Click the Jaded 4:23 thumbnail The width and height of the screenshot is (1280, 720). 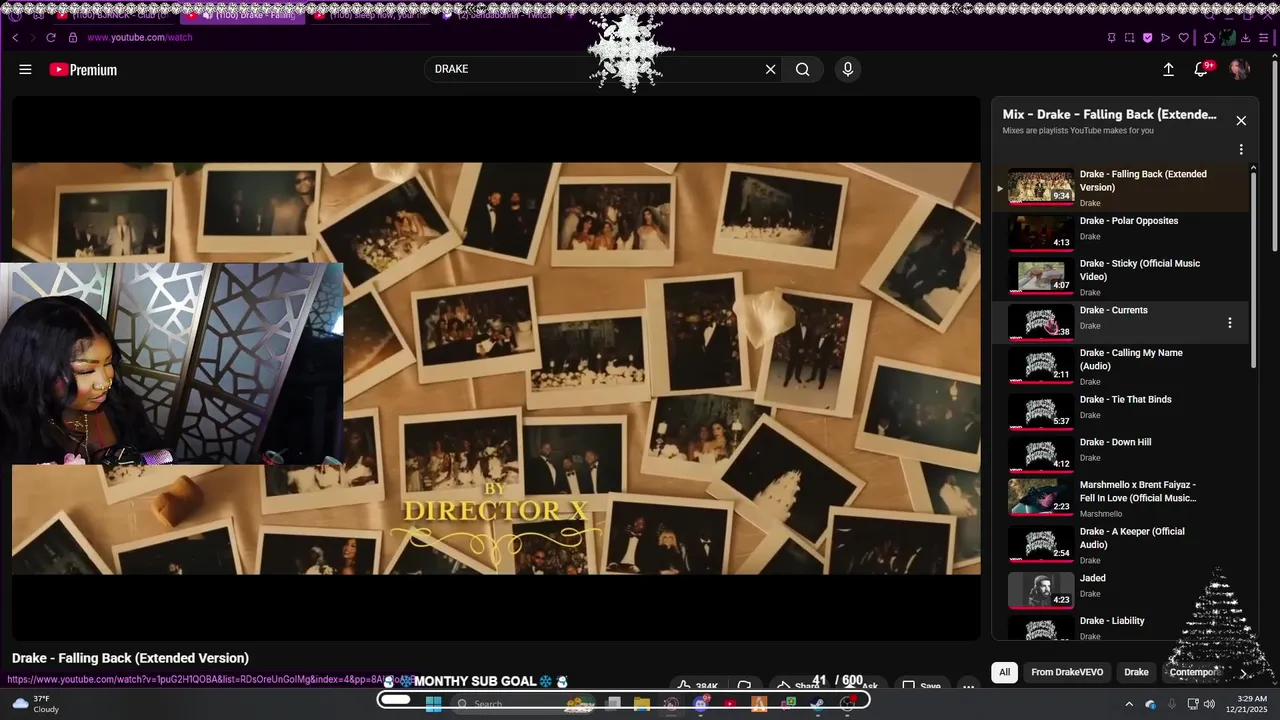click(1040, 590)
